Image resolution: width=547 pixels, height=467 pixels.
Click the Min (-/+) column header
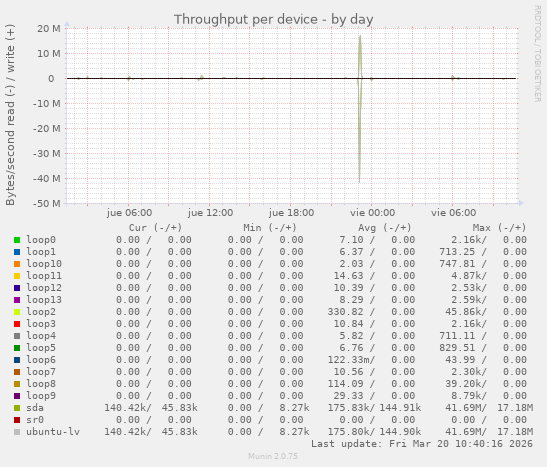[x=270, y=228]
